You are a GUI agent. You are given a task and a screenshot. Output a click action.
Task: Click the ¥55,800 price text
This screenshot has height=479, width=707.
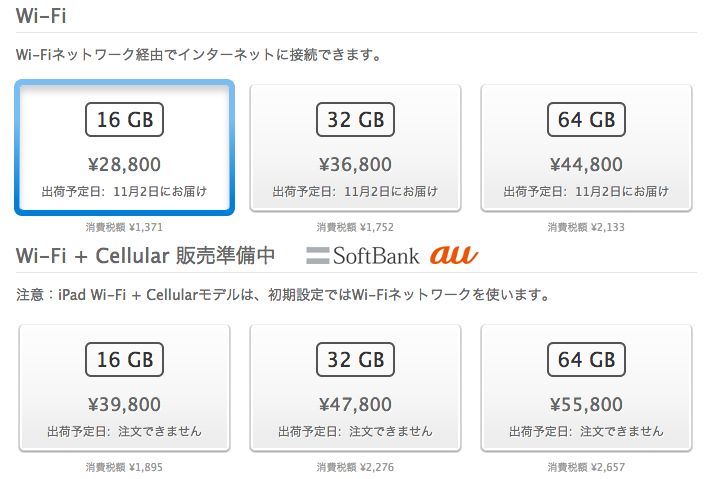tap(586, 404)
